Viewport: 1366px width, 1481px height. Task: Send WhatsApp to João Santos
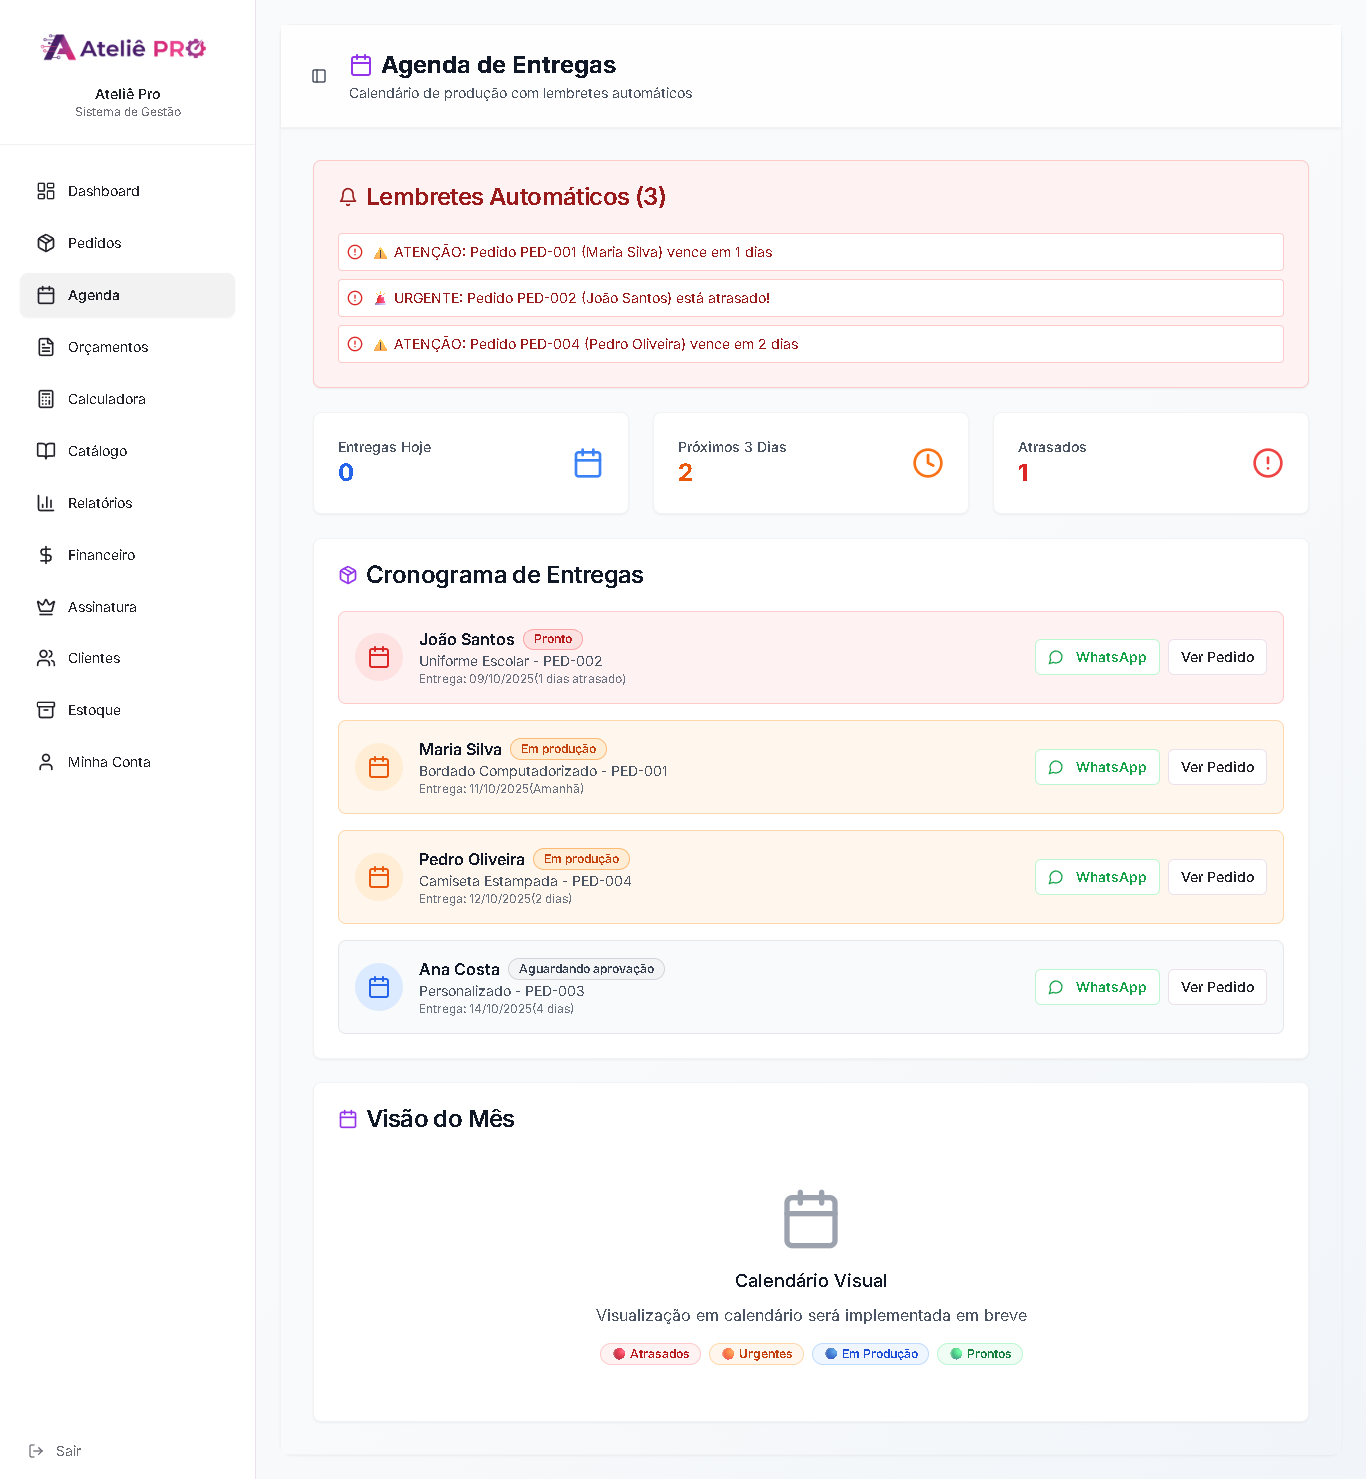pyautogui.click(x=1097, y=657)
